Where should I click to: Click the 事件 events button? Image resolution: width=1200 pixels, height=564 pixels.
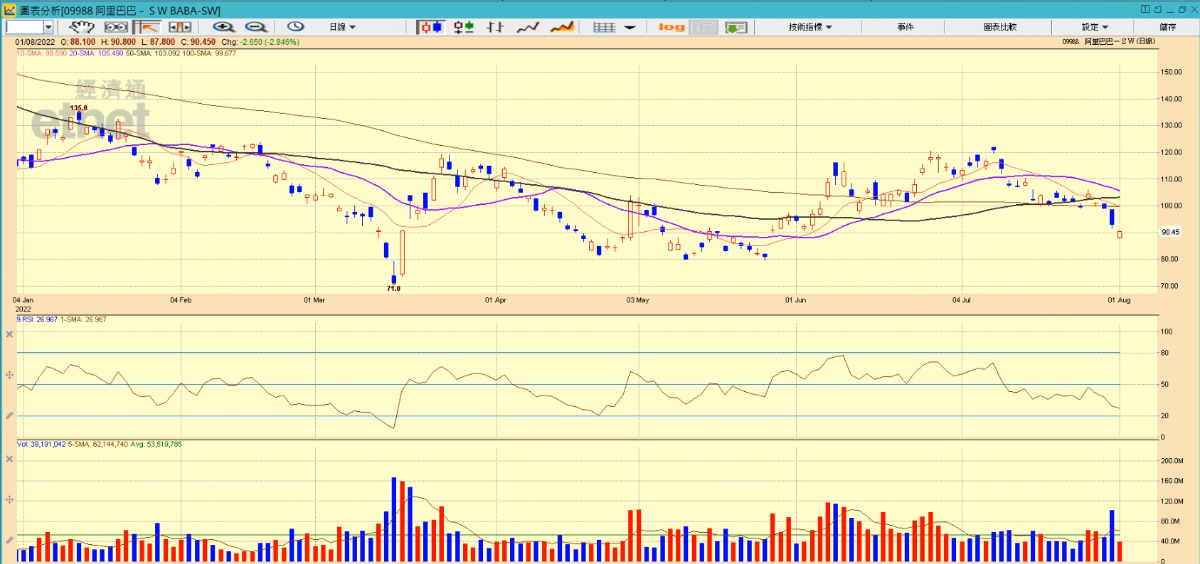click(905, 27)
